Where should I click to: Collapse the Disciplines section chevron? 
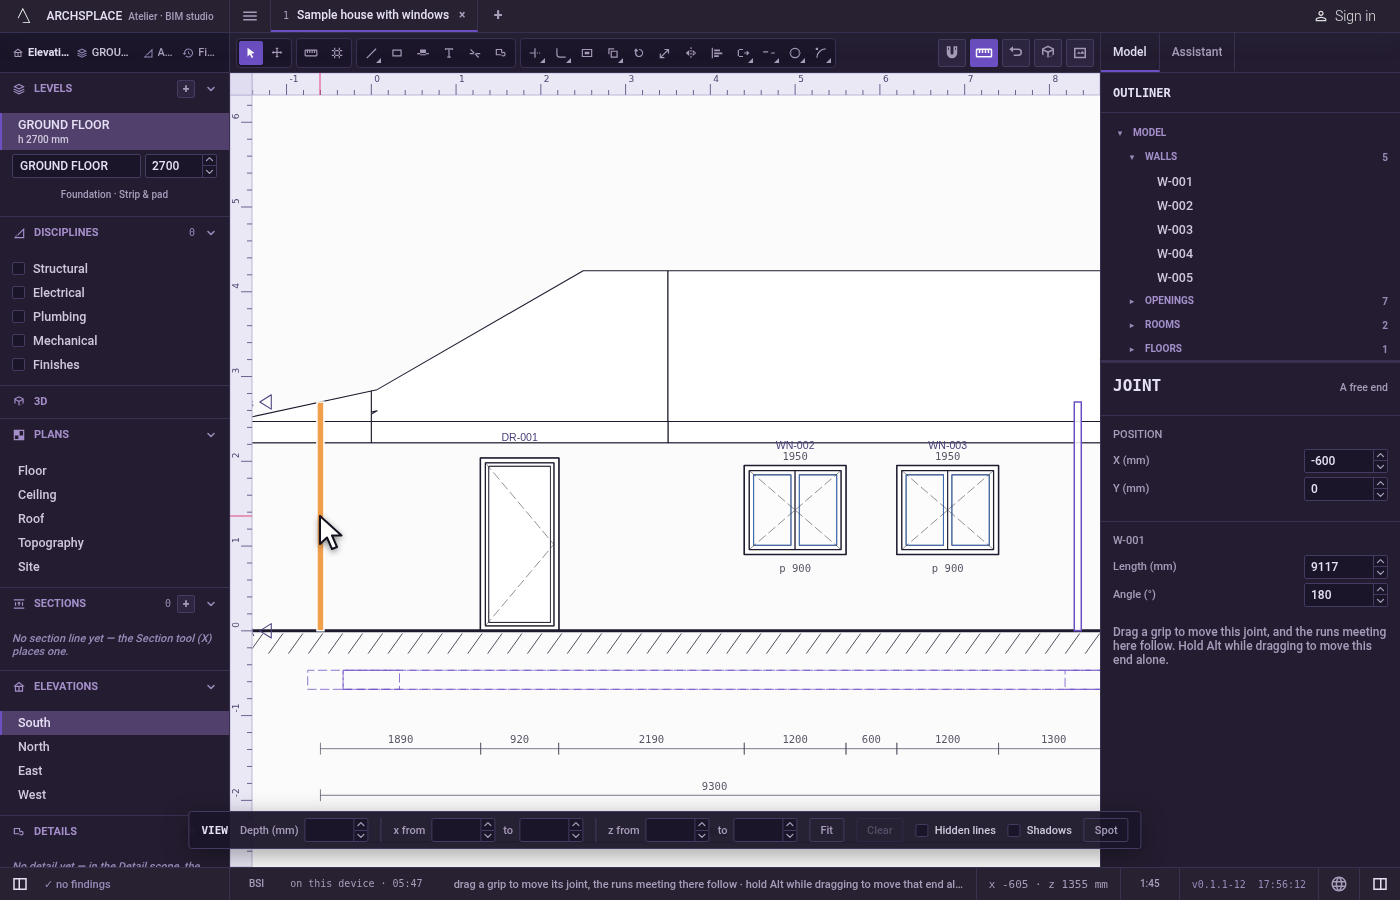point(211,233)
